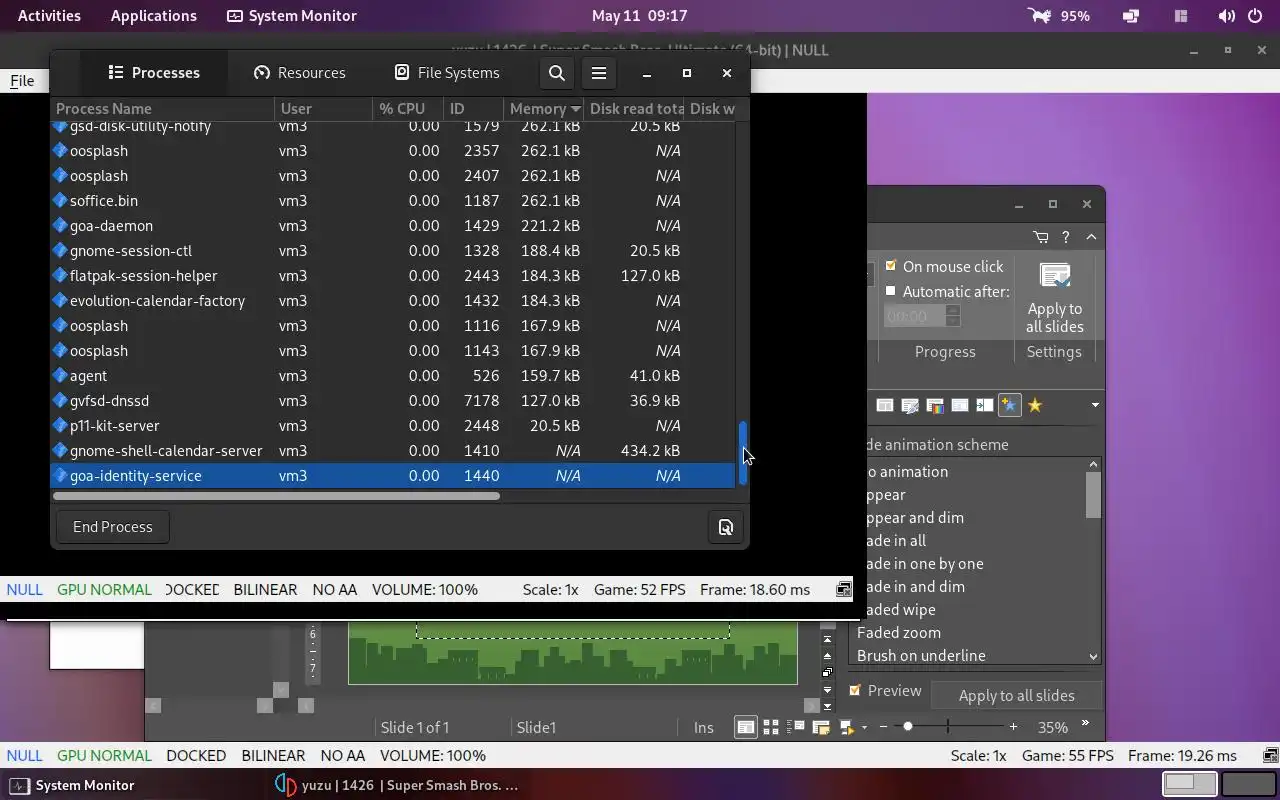Mute via VOLUME: 100% on the 55 FPS bar
Screen dimensions: 1280x800
[x=433, y=755]
